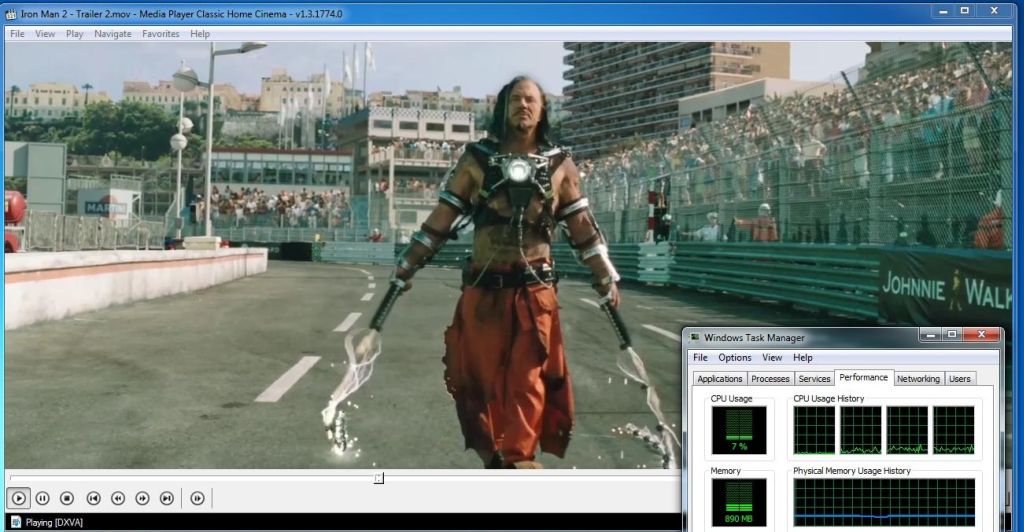Click the Physical Memory Usage History graph

tap(884, 503)
